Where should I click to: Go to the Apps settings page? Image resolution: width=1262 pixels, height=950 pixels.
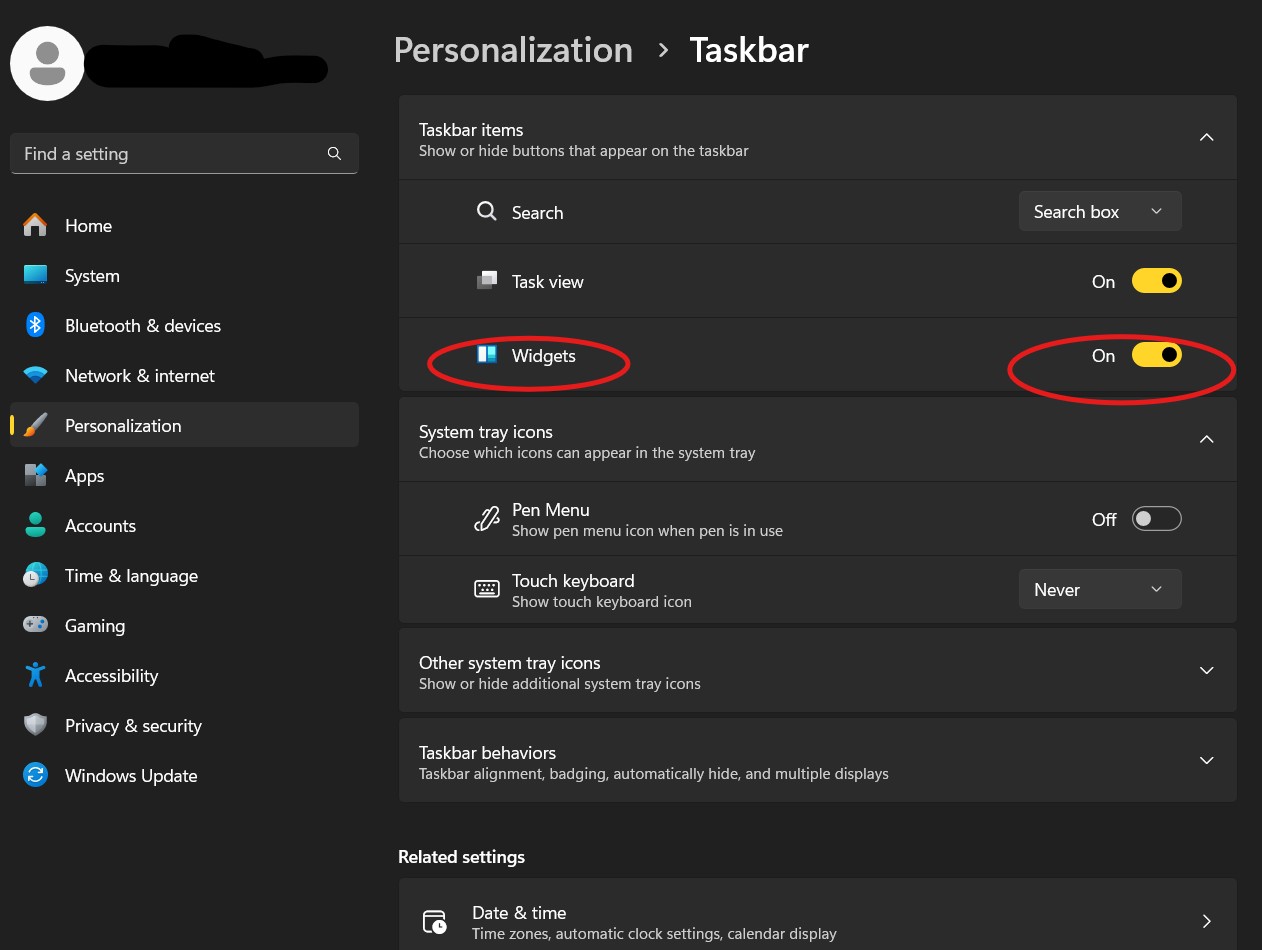[85, 476]
